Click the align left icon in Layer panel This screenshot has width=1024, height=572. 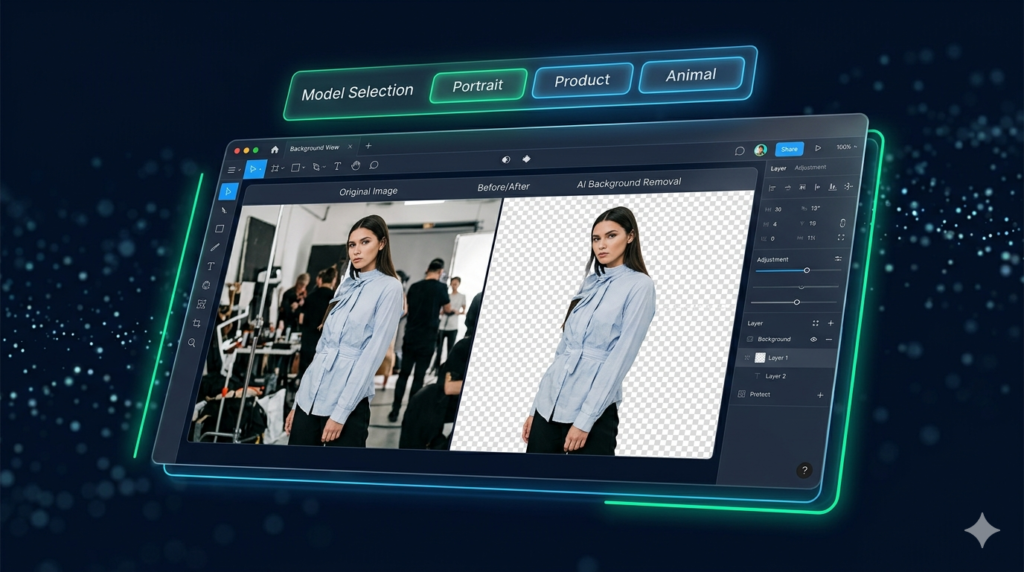[x=772, y=188]
